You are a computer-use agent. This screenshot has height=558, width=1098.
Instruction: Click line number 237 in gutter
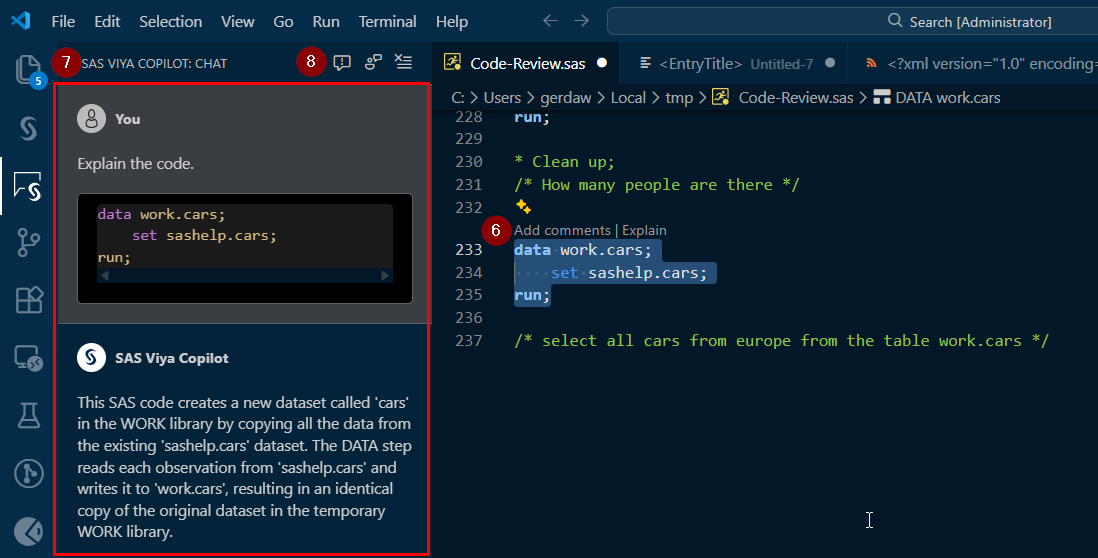click(468, 341)
